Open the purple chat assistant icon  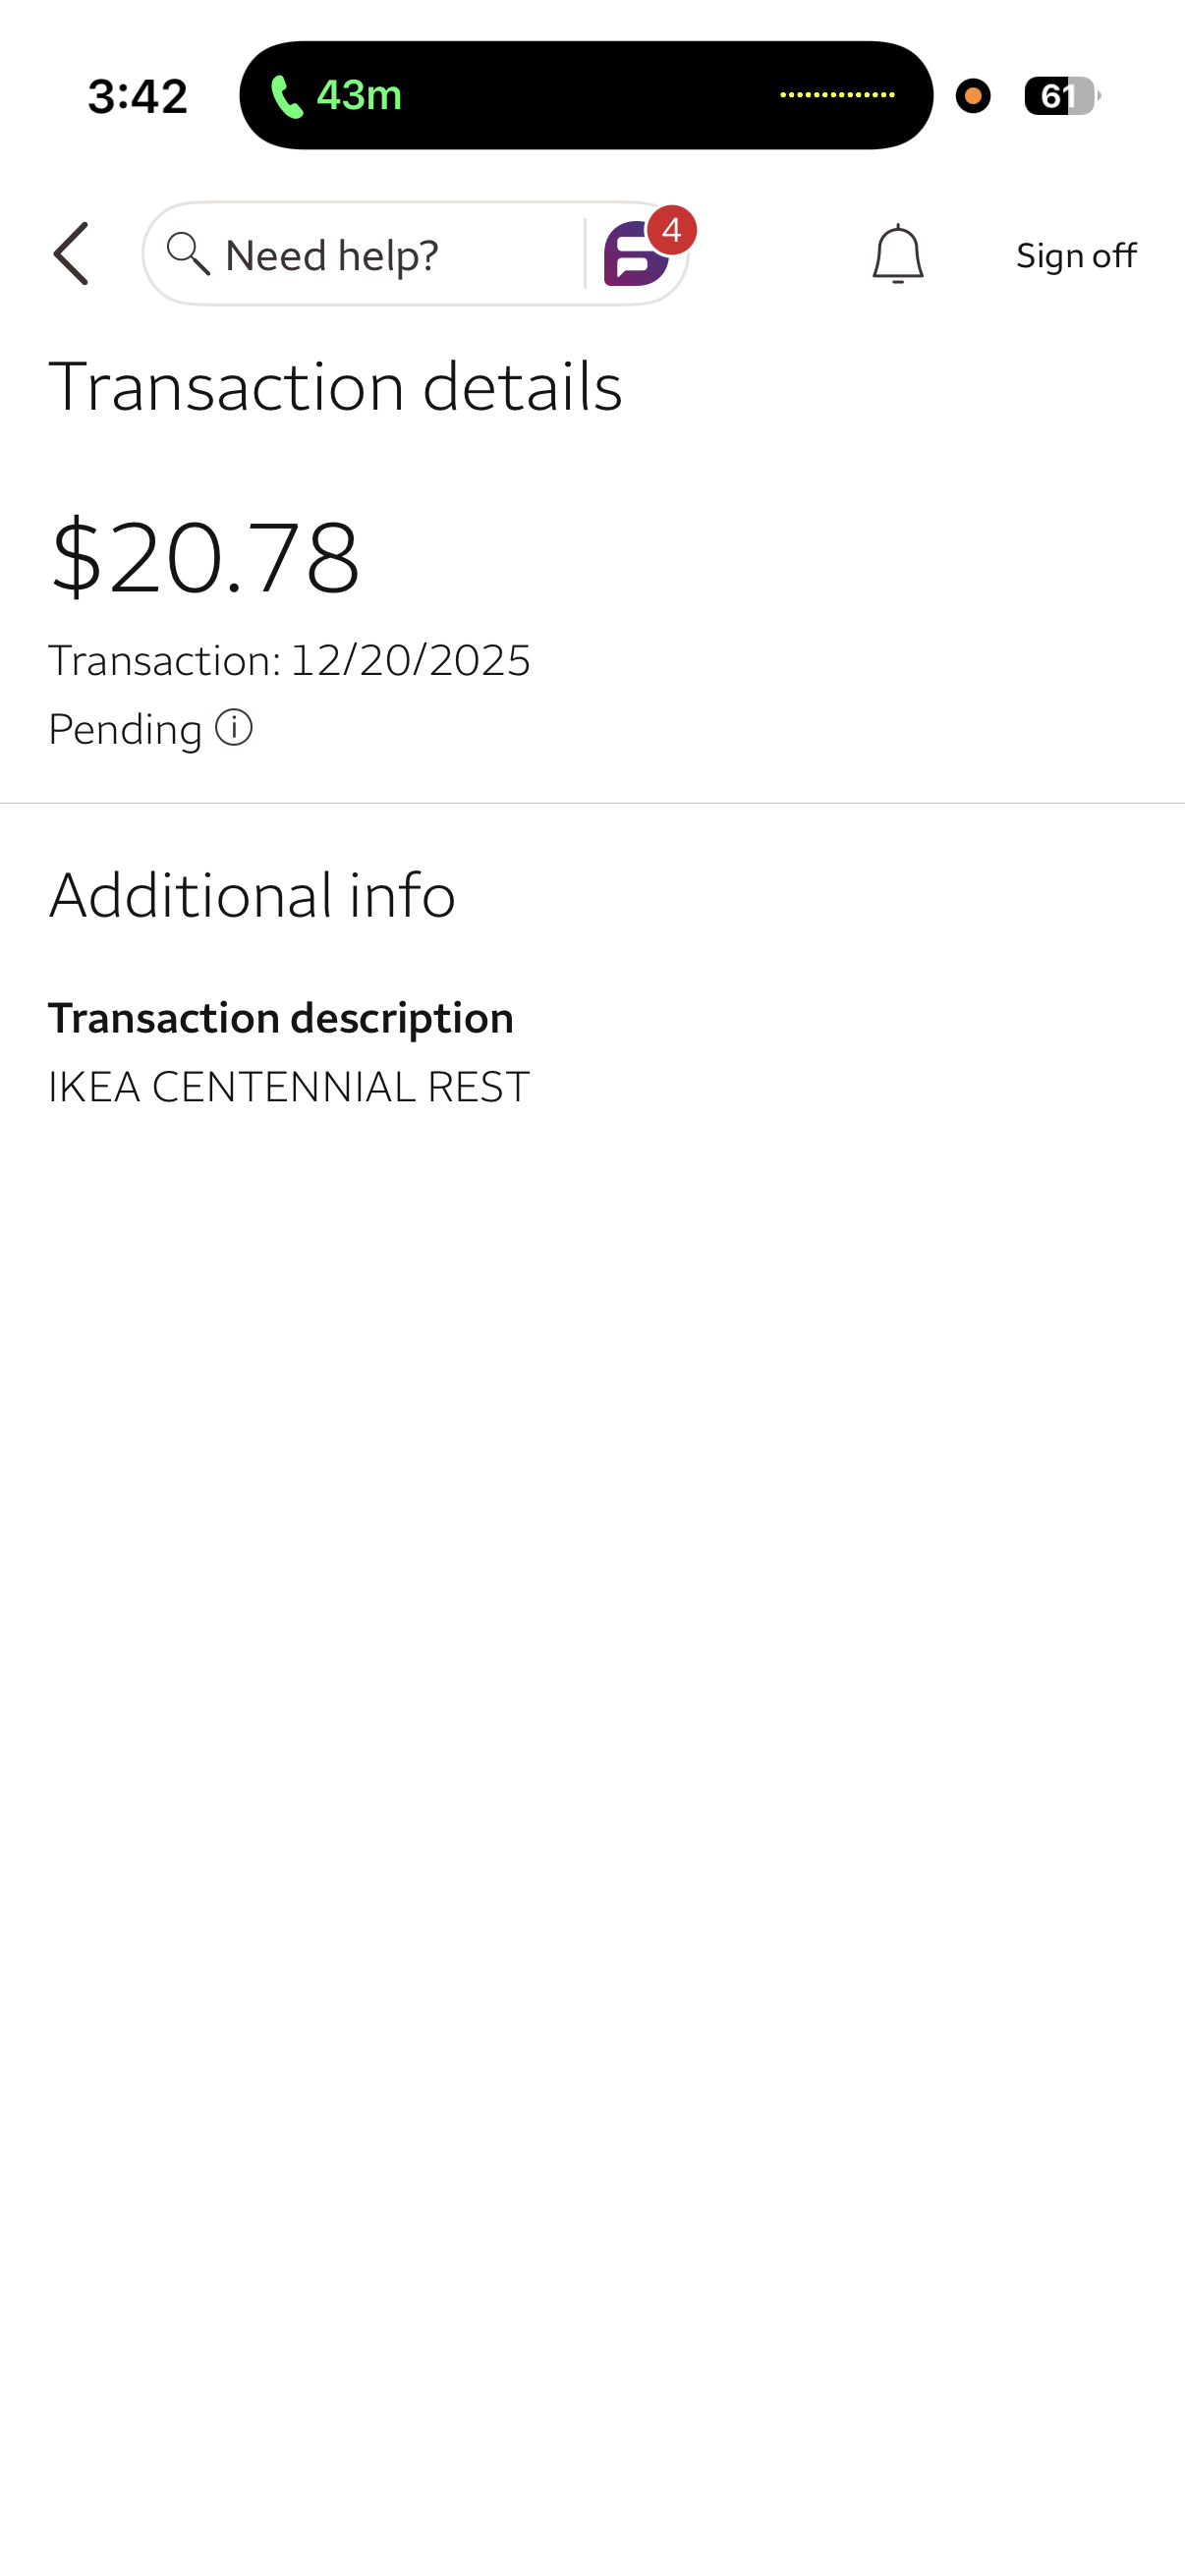pyautogui.click(x=635, y=255)
